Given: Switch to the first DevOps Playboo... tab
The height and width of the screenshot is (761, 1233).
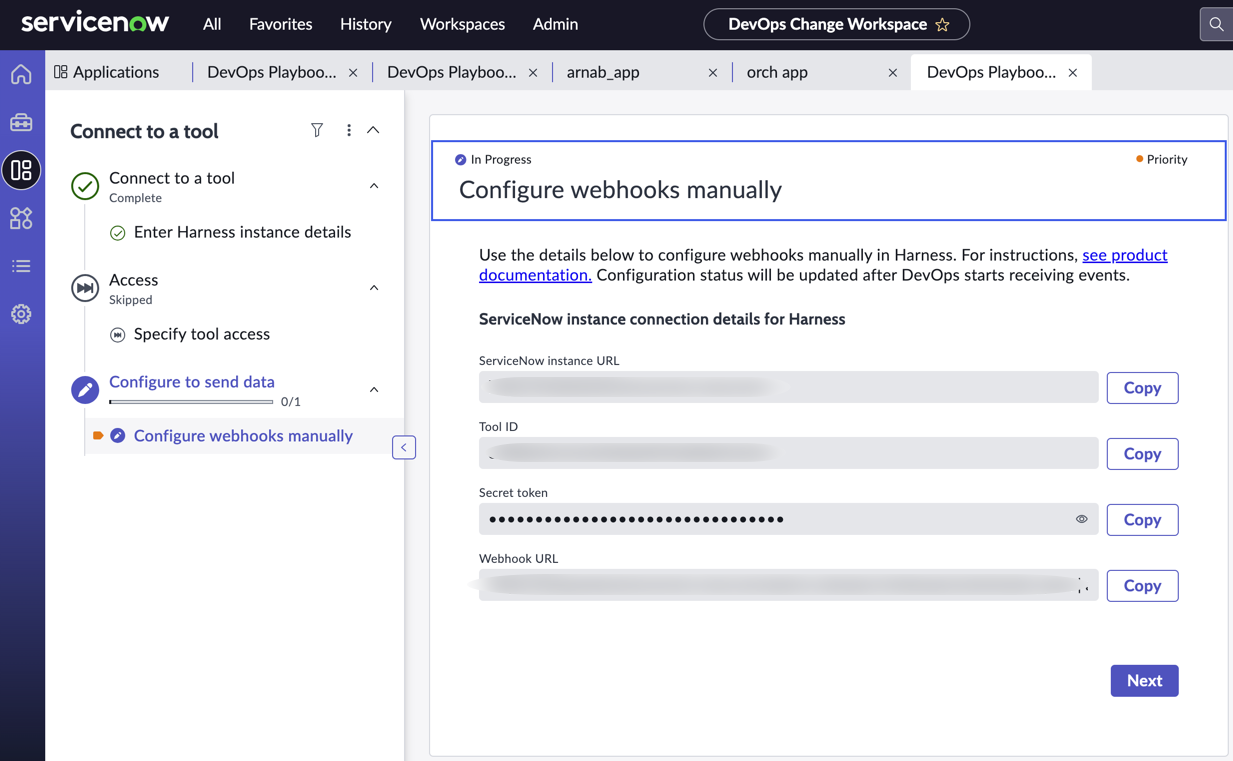Looking at the screenshot, I should click(271, 72).
